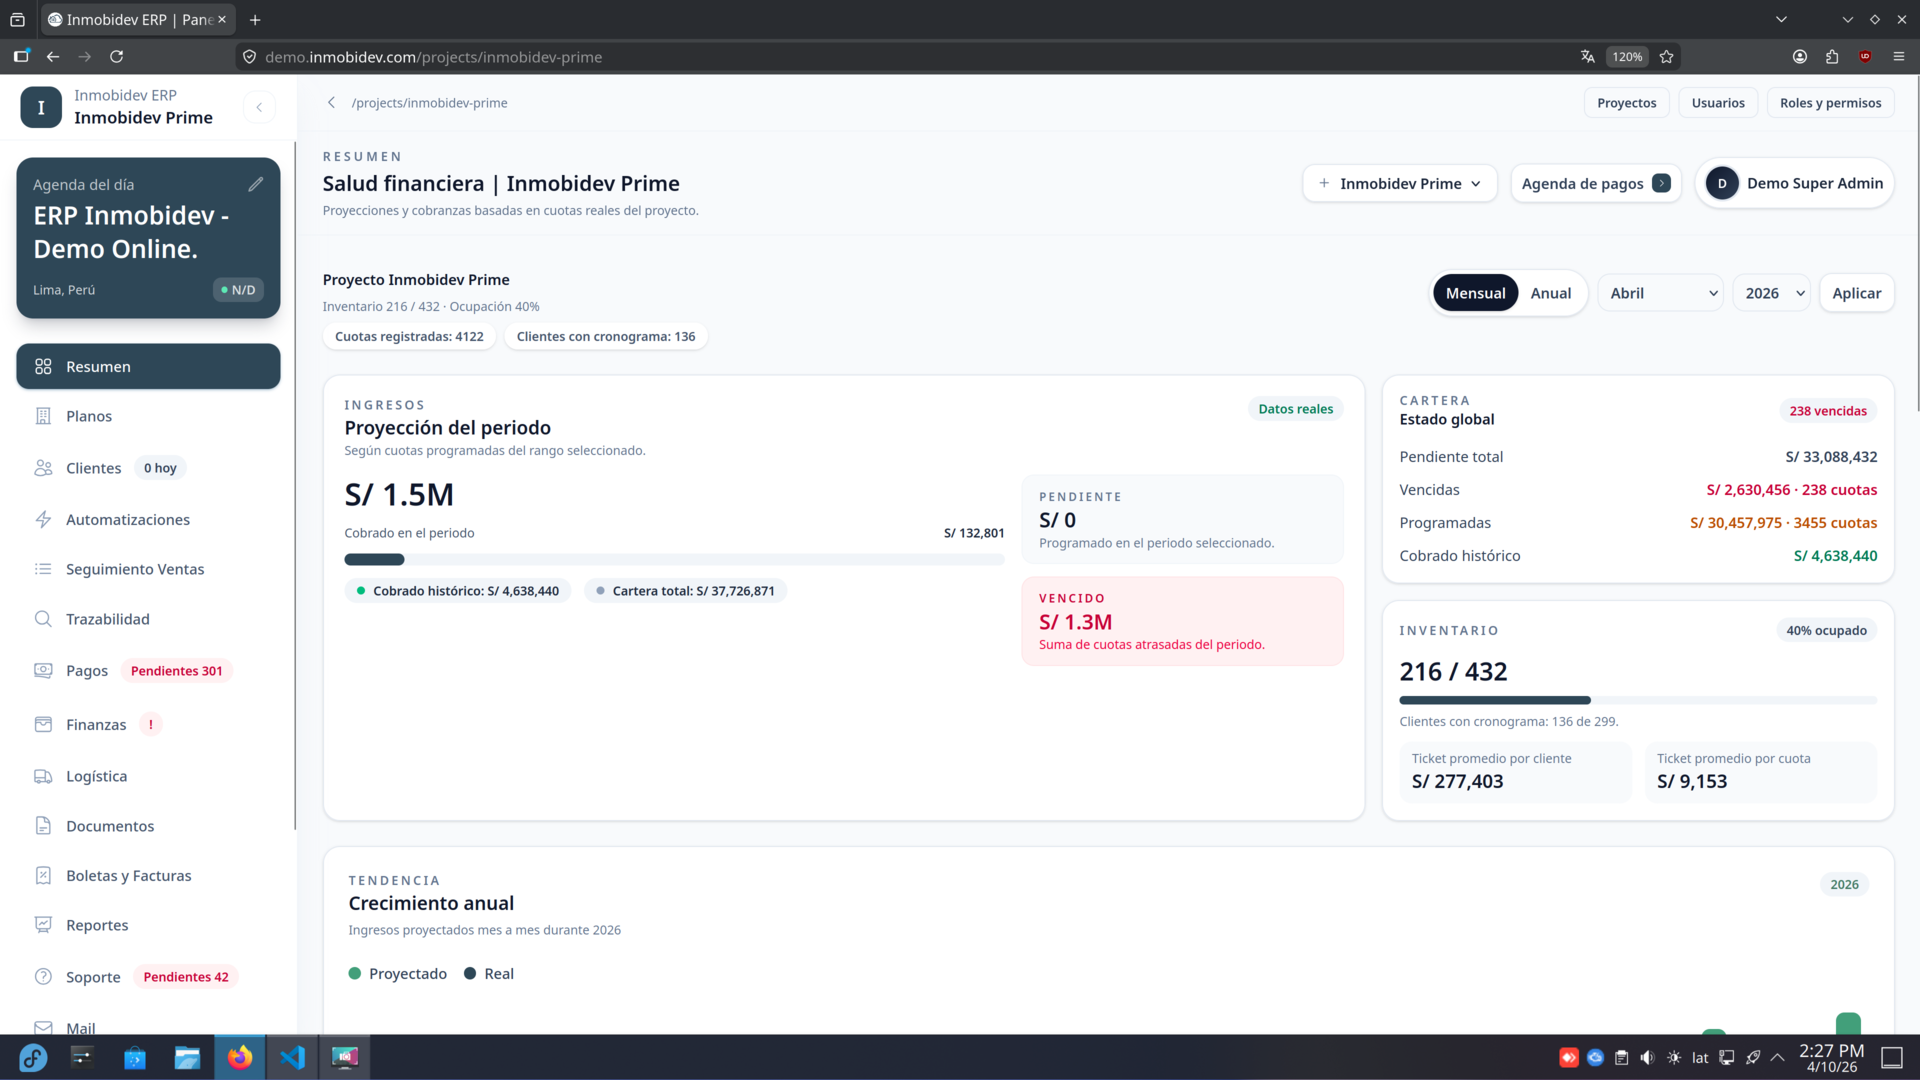Open the Abril month dropdown
The height and width of the screenshot is (1080, 1920).
coord(1660,292)
